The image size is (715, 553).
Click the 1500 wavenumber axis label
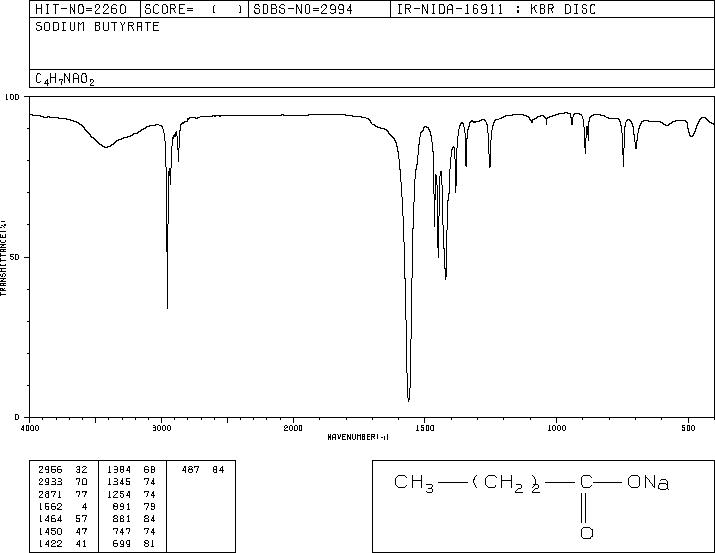[x=425, y=428]
